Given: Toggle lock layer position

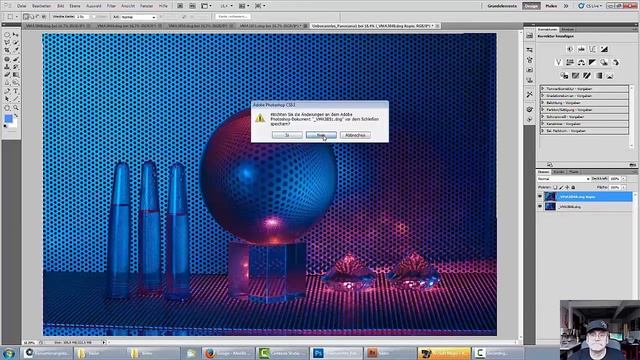Looking at the screenshot, I should 567,187.
